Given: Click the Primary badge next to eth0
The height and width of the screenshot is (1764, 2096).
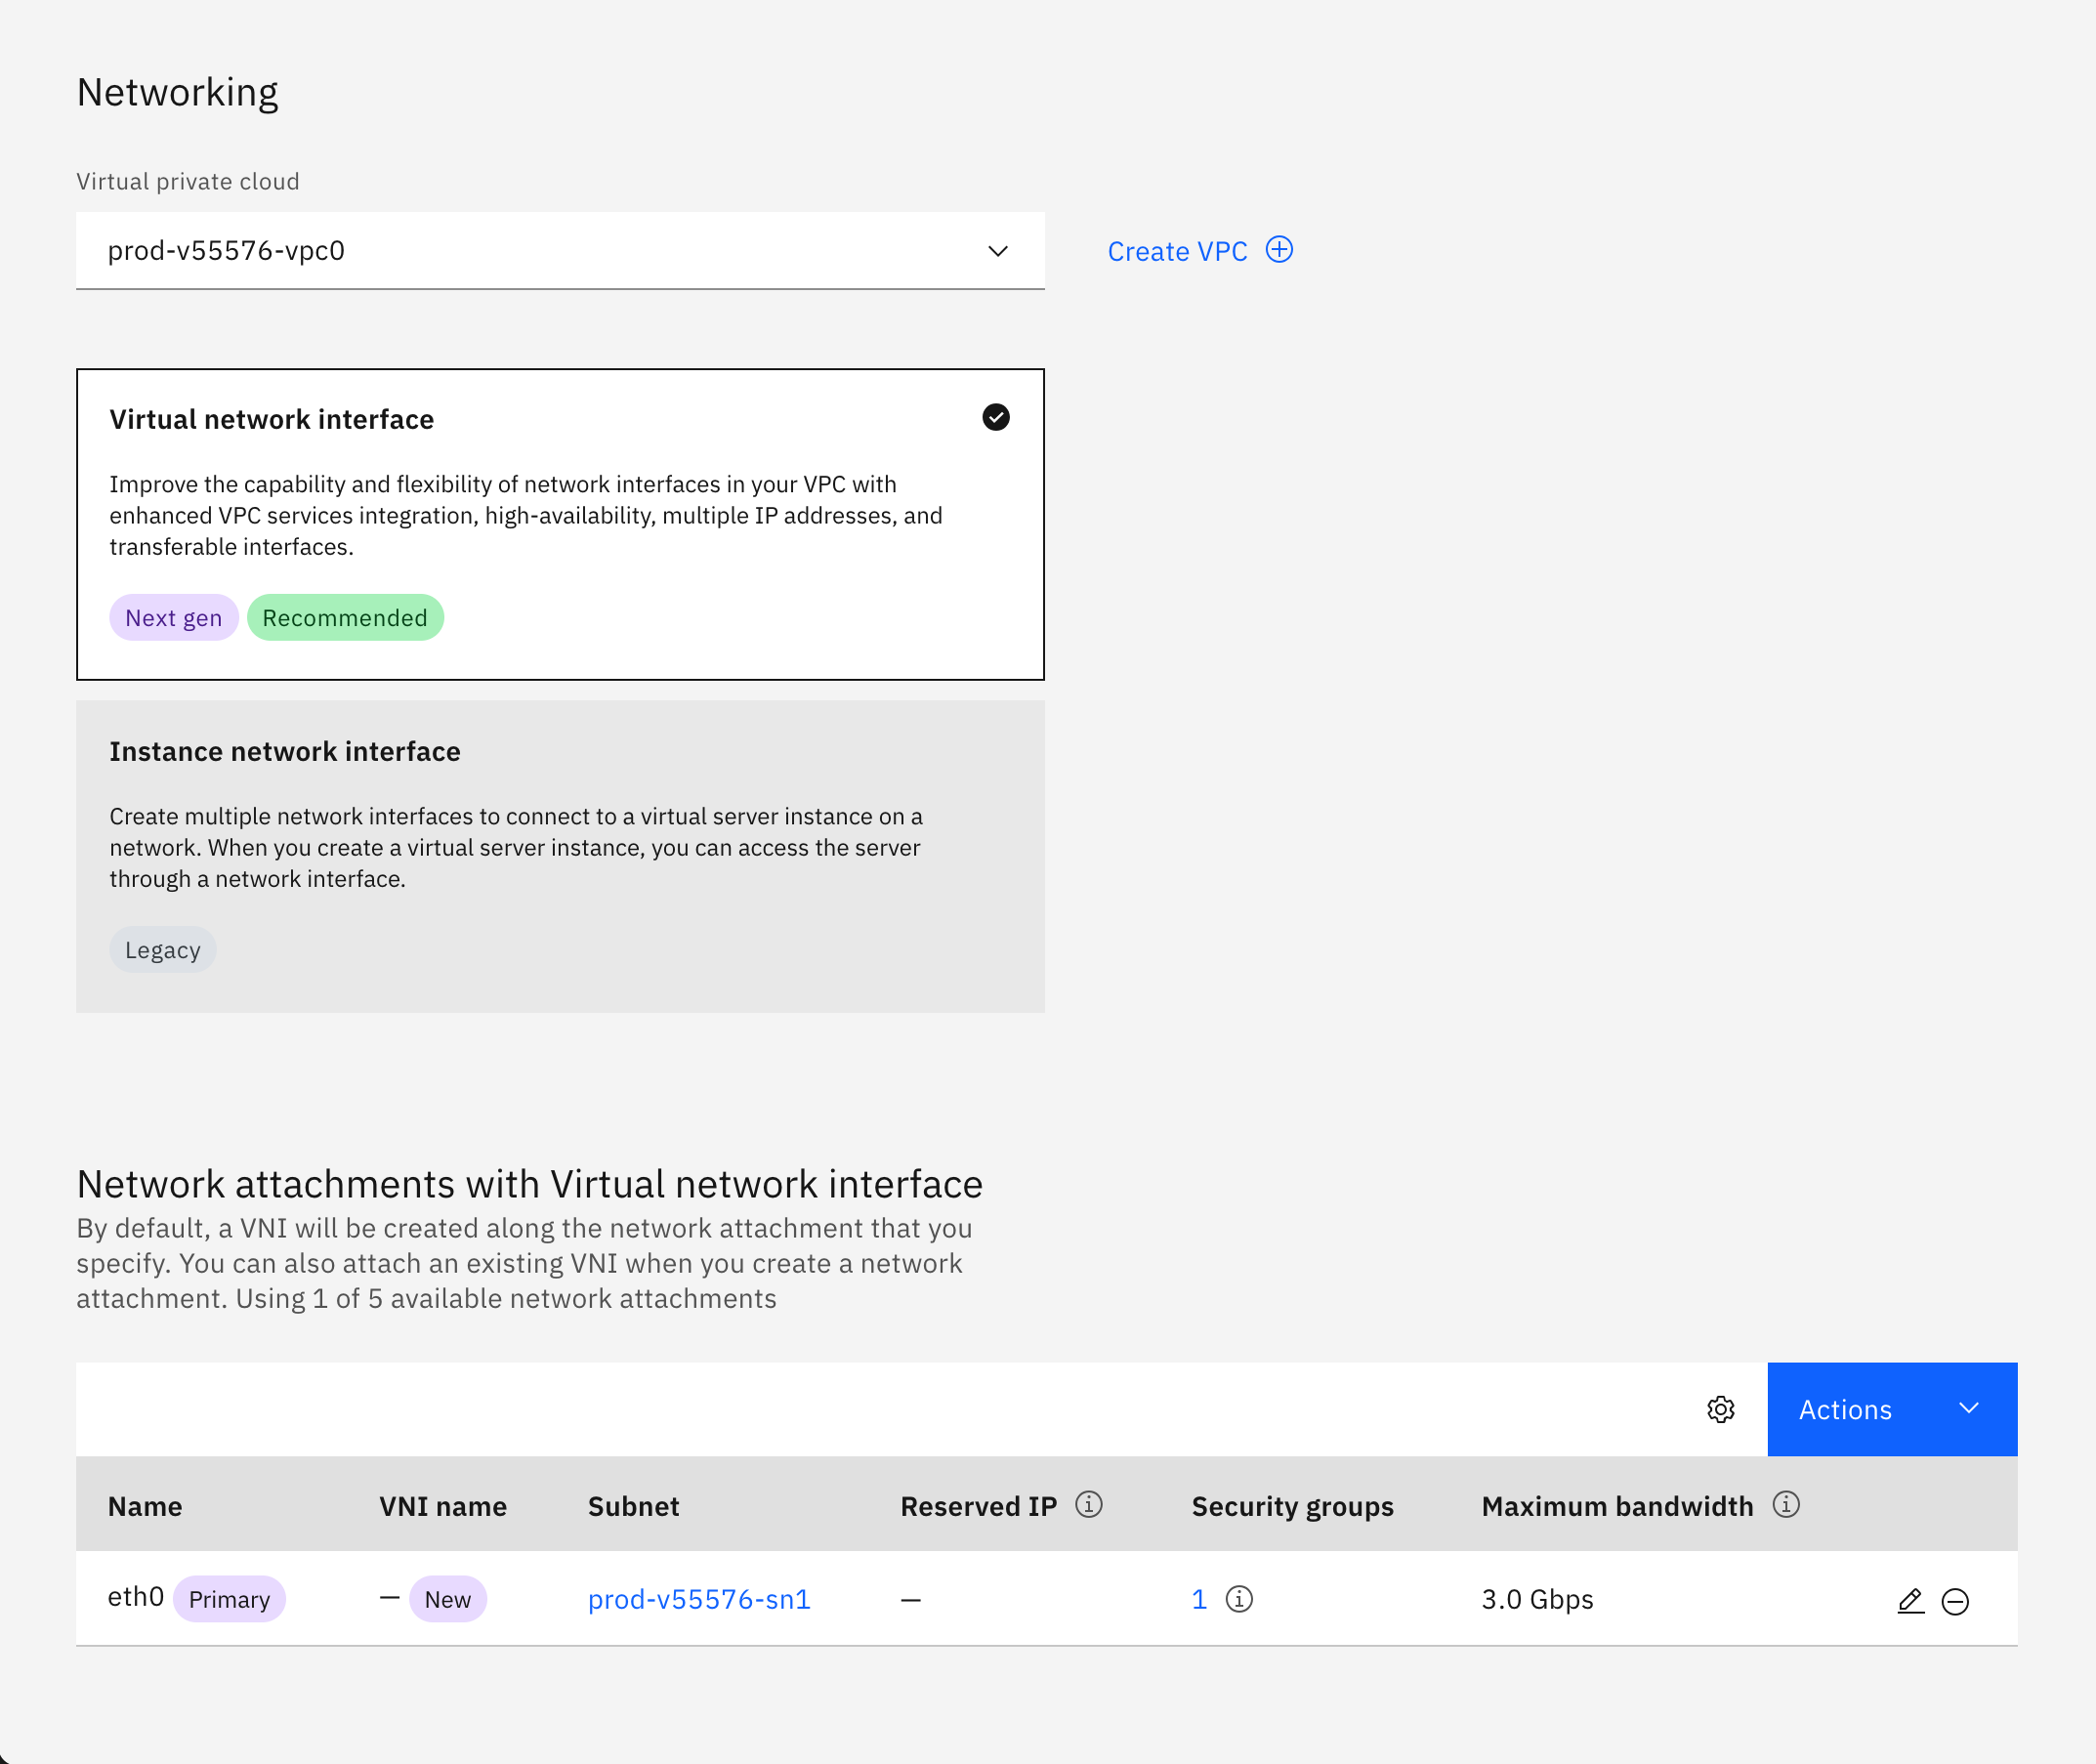Looking at the screenshot, I should (229, 1599).
